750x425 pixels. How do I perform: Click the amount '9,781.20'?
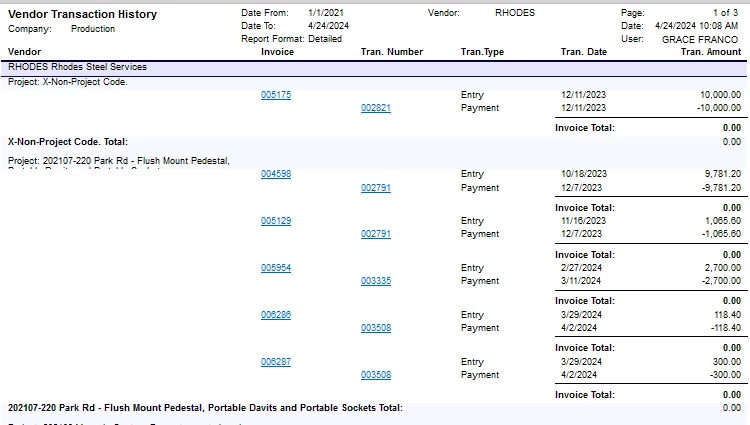tap(722, 174)
